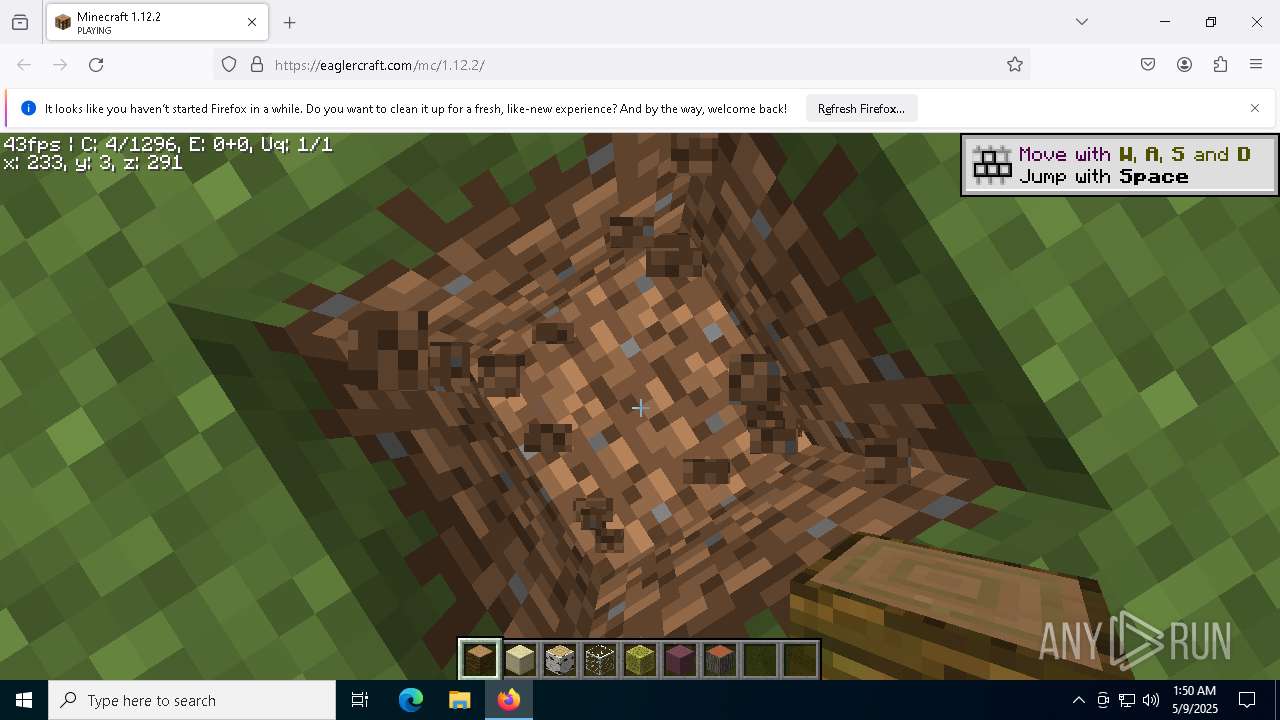Select the pale sandstone-colored block in hotbar

[520, 660]
